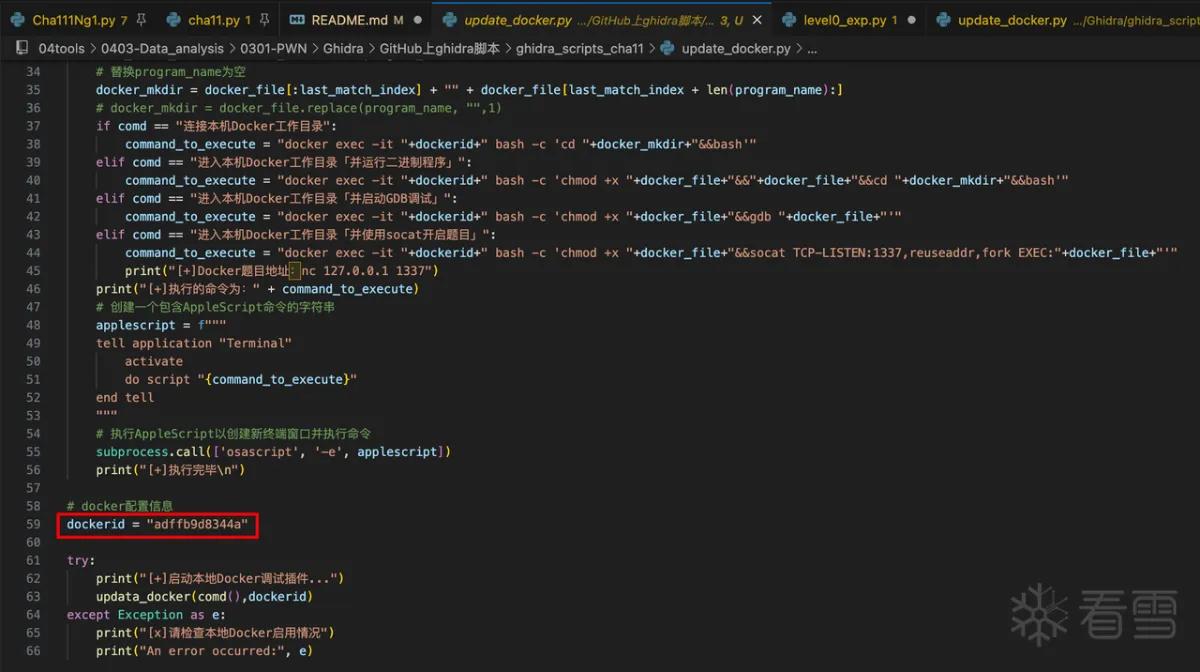Viewport: 1200px width, 672px height.
Task: Unpin the Cha111Ng1.py tab via pin icon
Action: point(140,20)
